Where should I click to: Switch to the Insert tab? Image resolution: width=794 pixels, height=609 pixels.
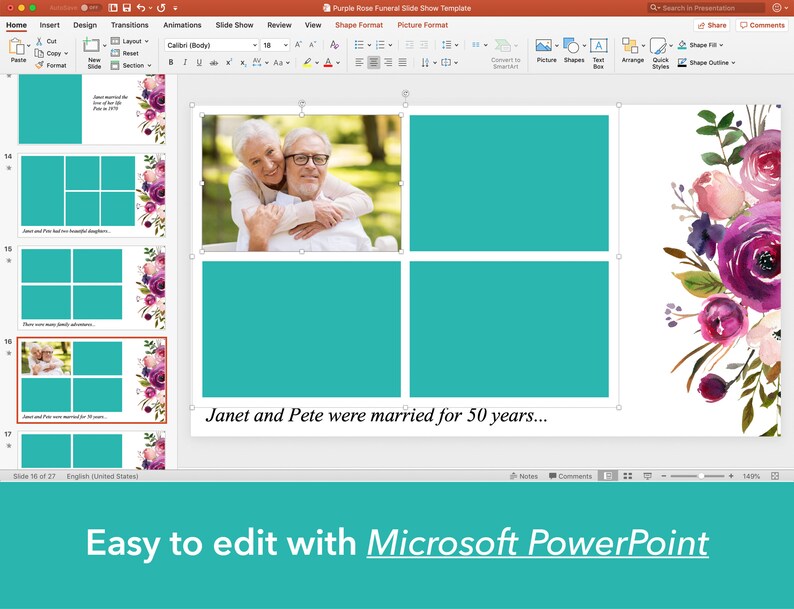50,25
